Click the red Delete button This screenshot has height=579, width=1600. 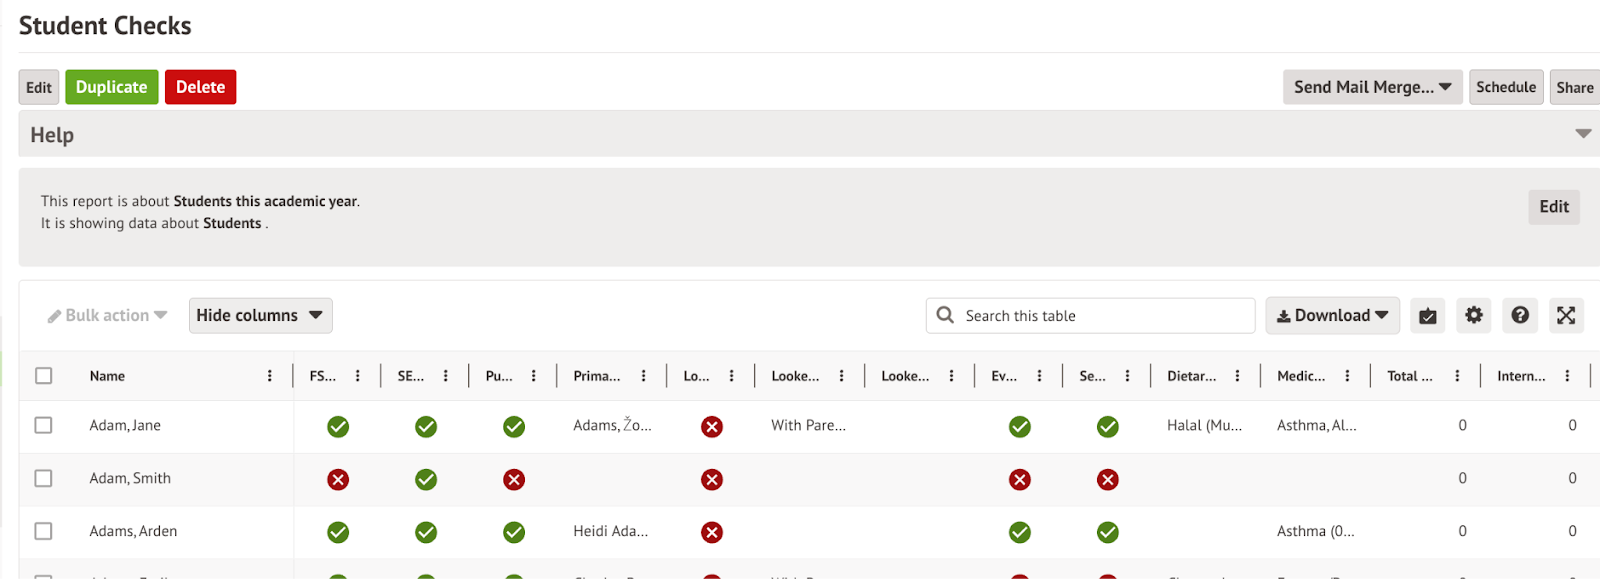pos(200,87)
